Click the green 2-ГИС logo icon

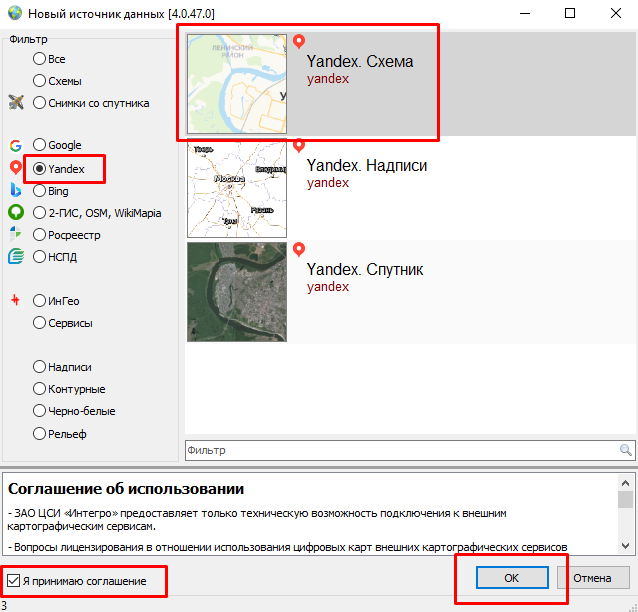pos(16,212)
